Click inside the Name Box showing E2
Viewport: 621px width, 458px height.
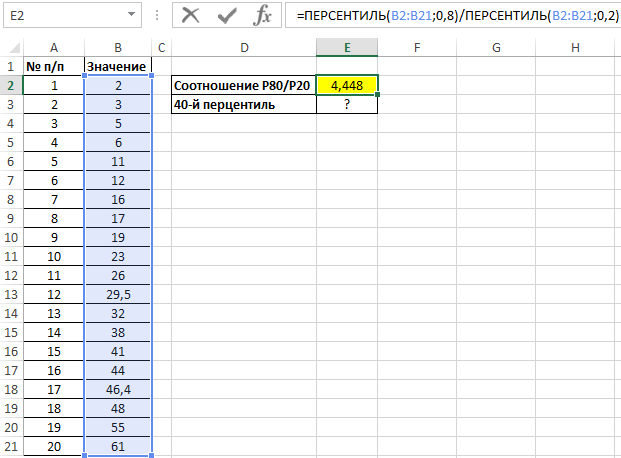pyautogui.click(x=60, y=16)
